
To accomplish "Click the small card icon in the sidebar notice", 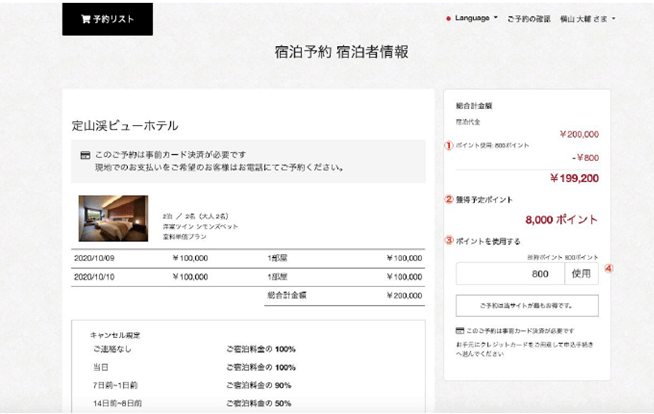I will (x=460, y=331).
